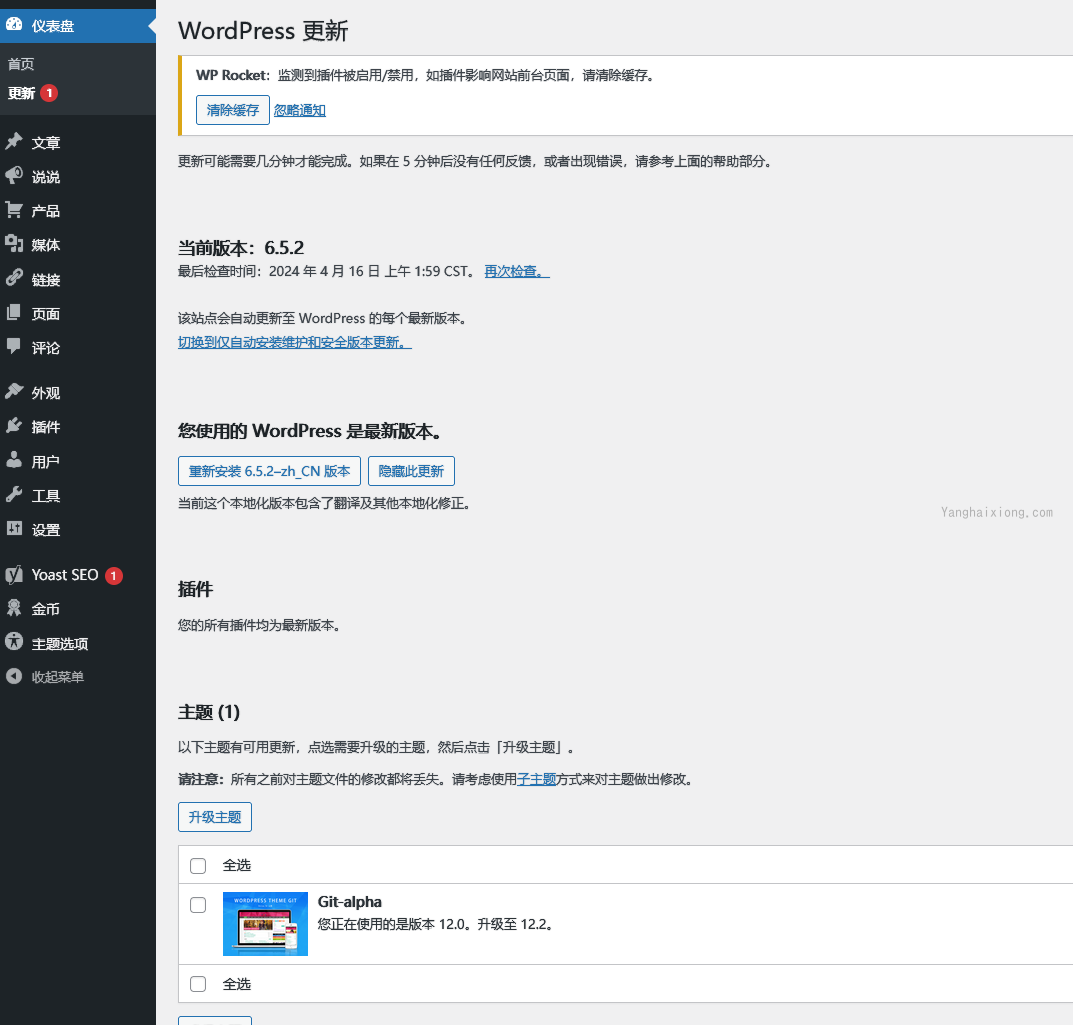Click the collapse arrow icon for 收起菜单

[14, 677]
